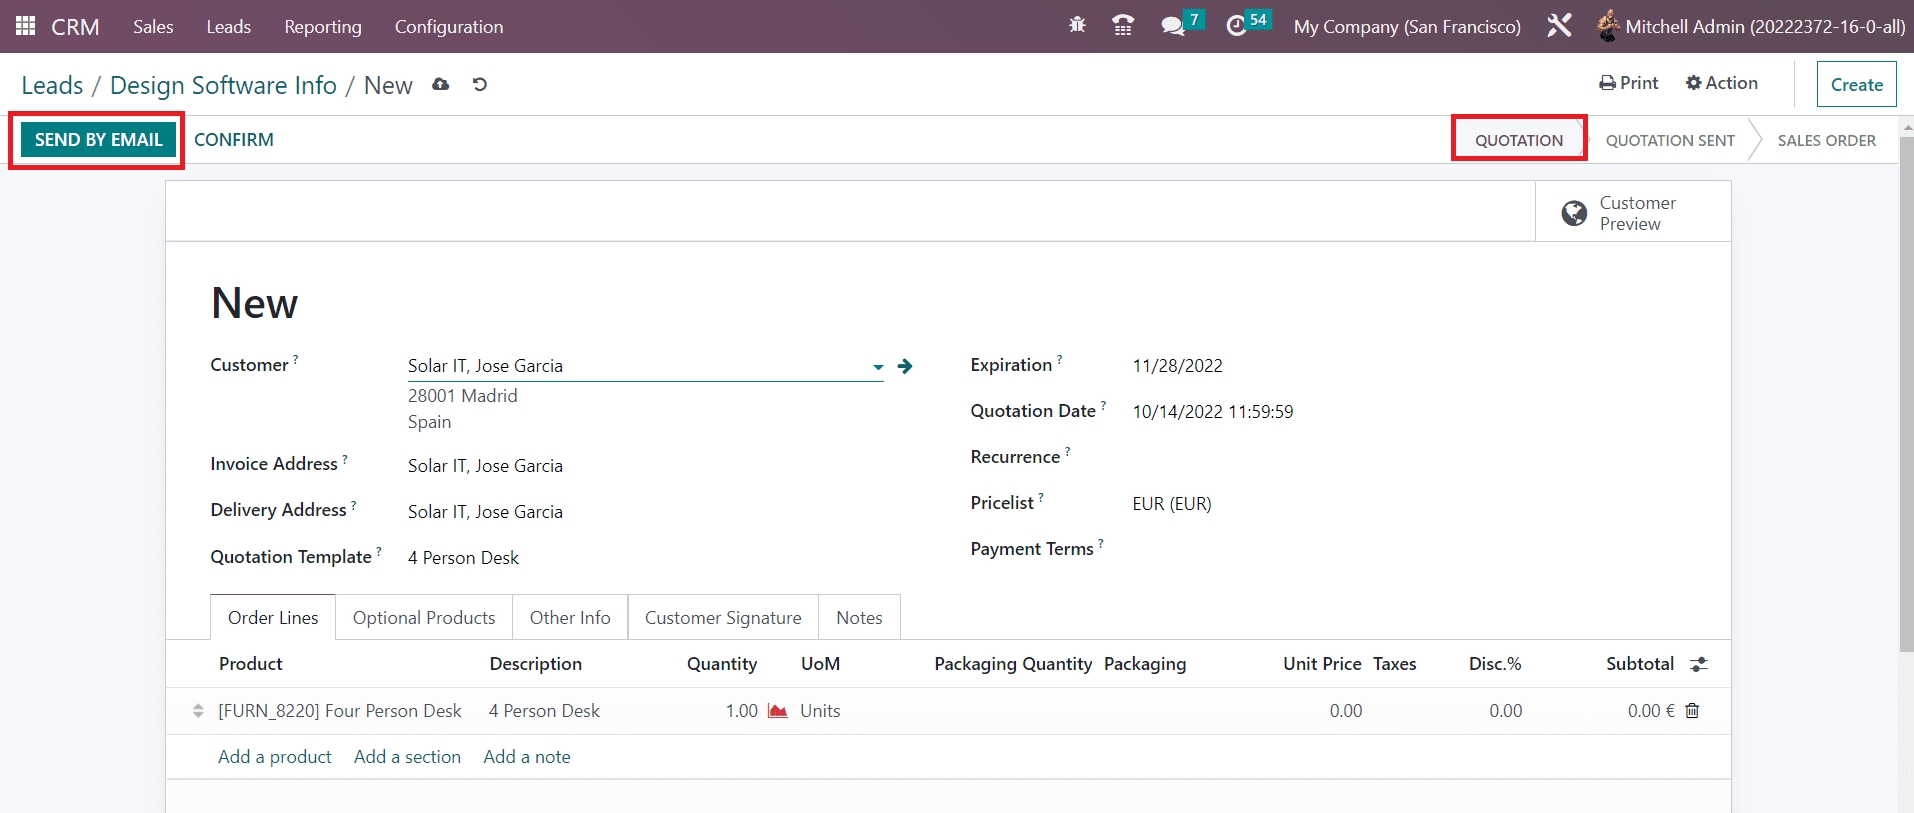Open the activities clock icon
The height and width of the screenshot is (813, 1914).
(1237, 26)
